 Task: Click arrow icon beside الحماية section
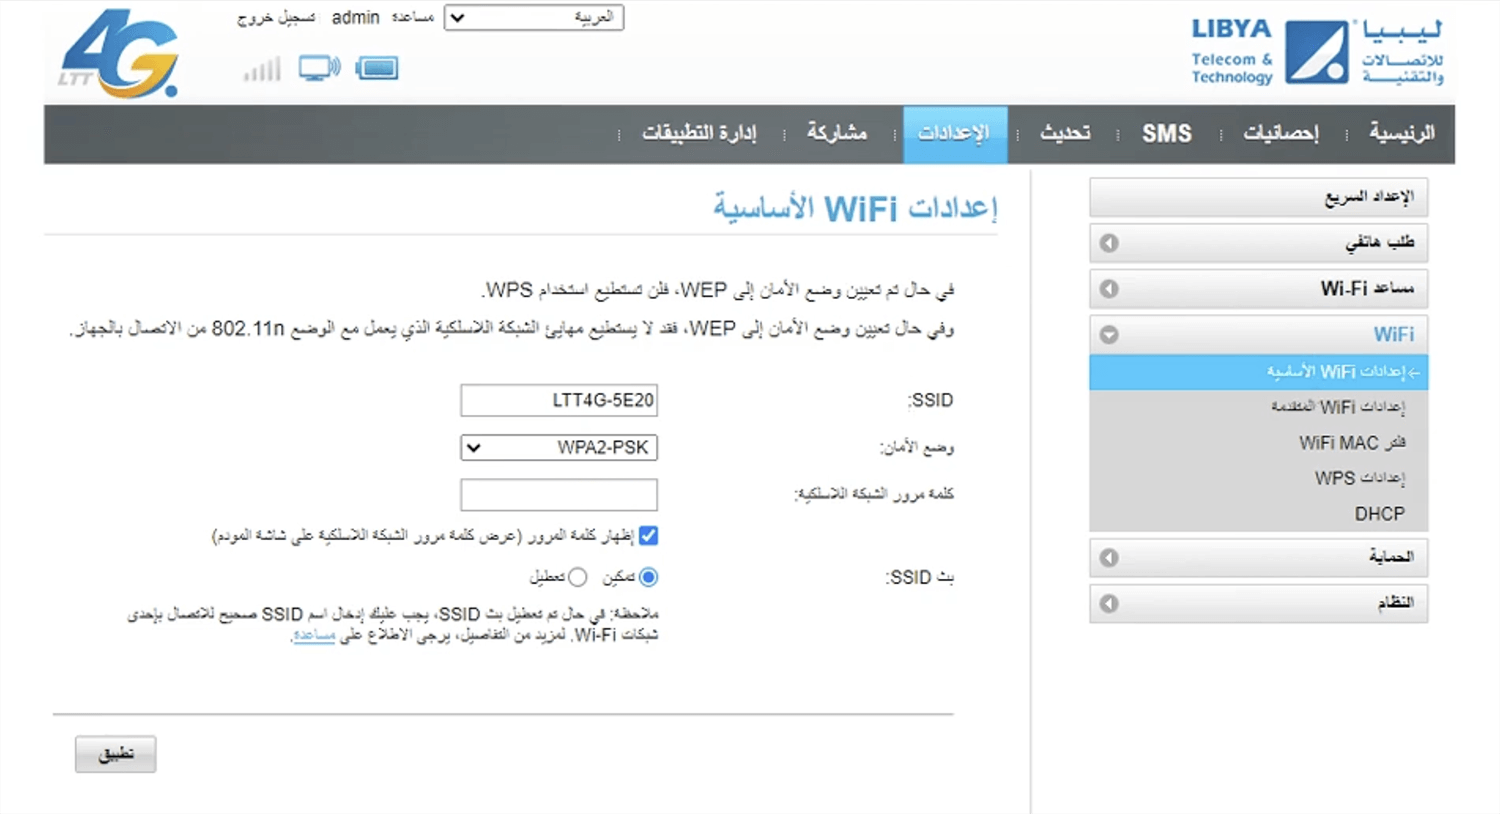tap(1109, 558)
